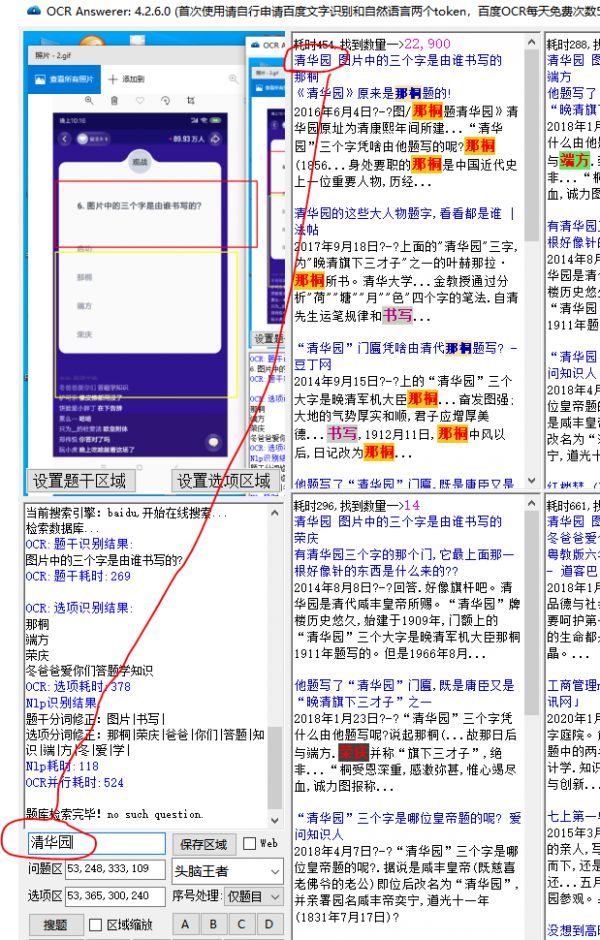Open the 头脑王者 dropdown
This screenshot has width=600, height=940.
pyautogui.click(x=227, y=870)
